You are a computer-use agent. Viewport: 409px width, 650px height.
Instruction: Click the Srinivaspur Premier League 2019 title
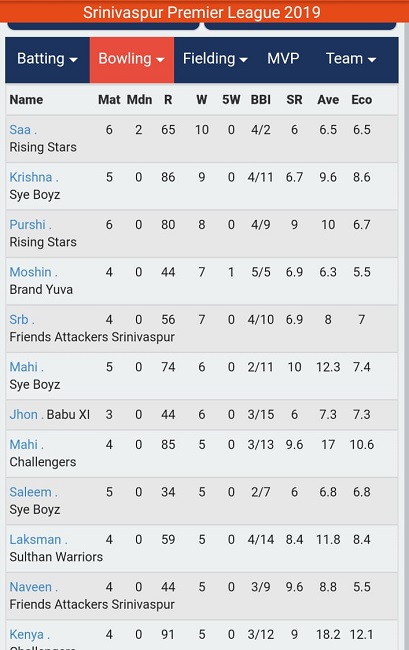point(202,12)
